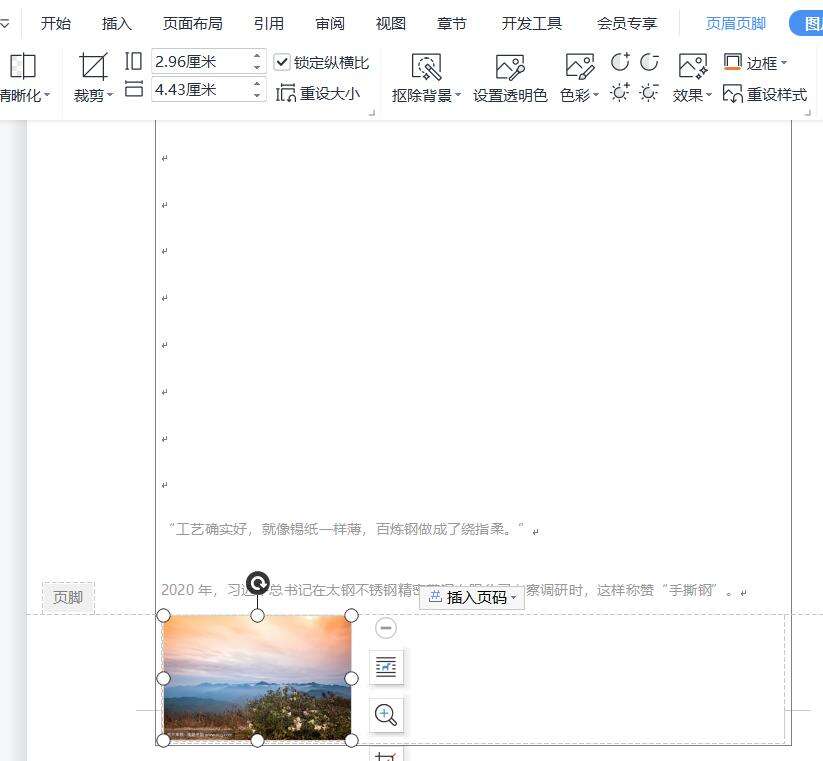Click the minus button next to the image

point(386,628)
